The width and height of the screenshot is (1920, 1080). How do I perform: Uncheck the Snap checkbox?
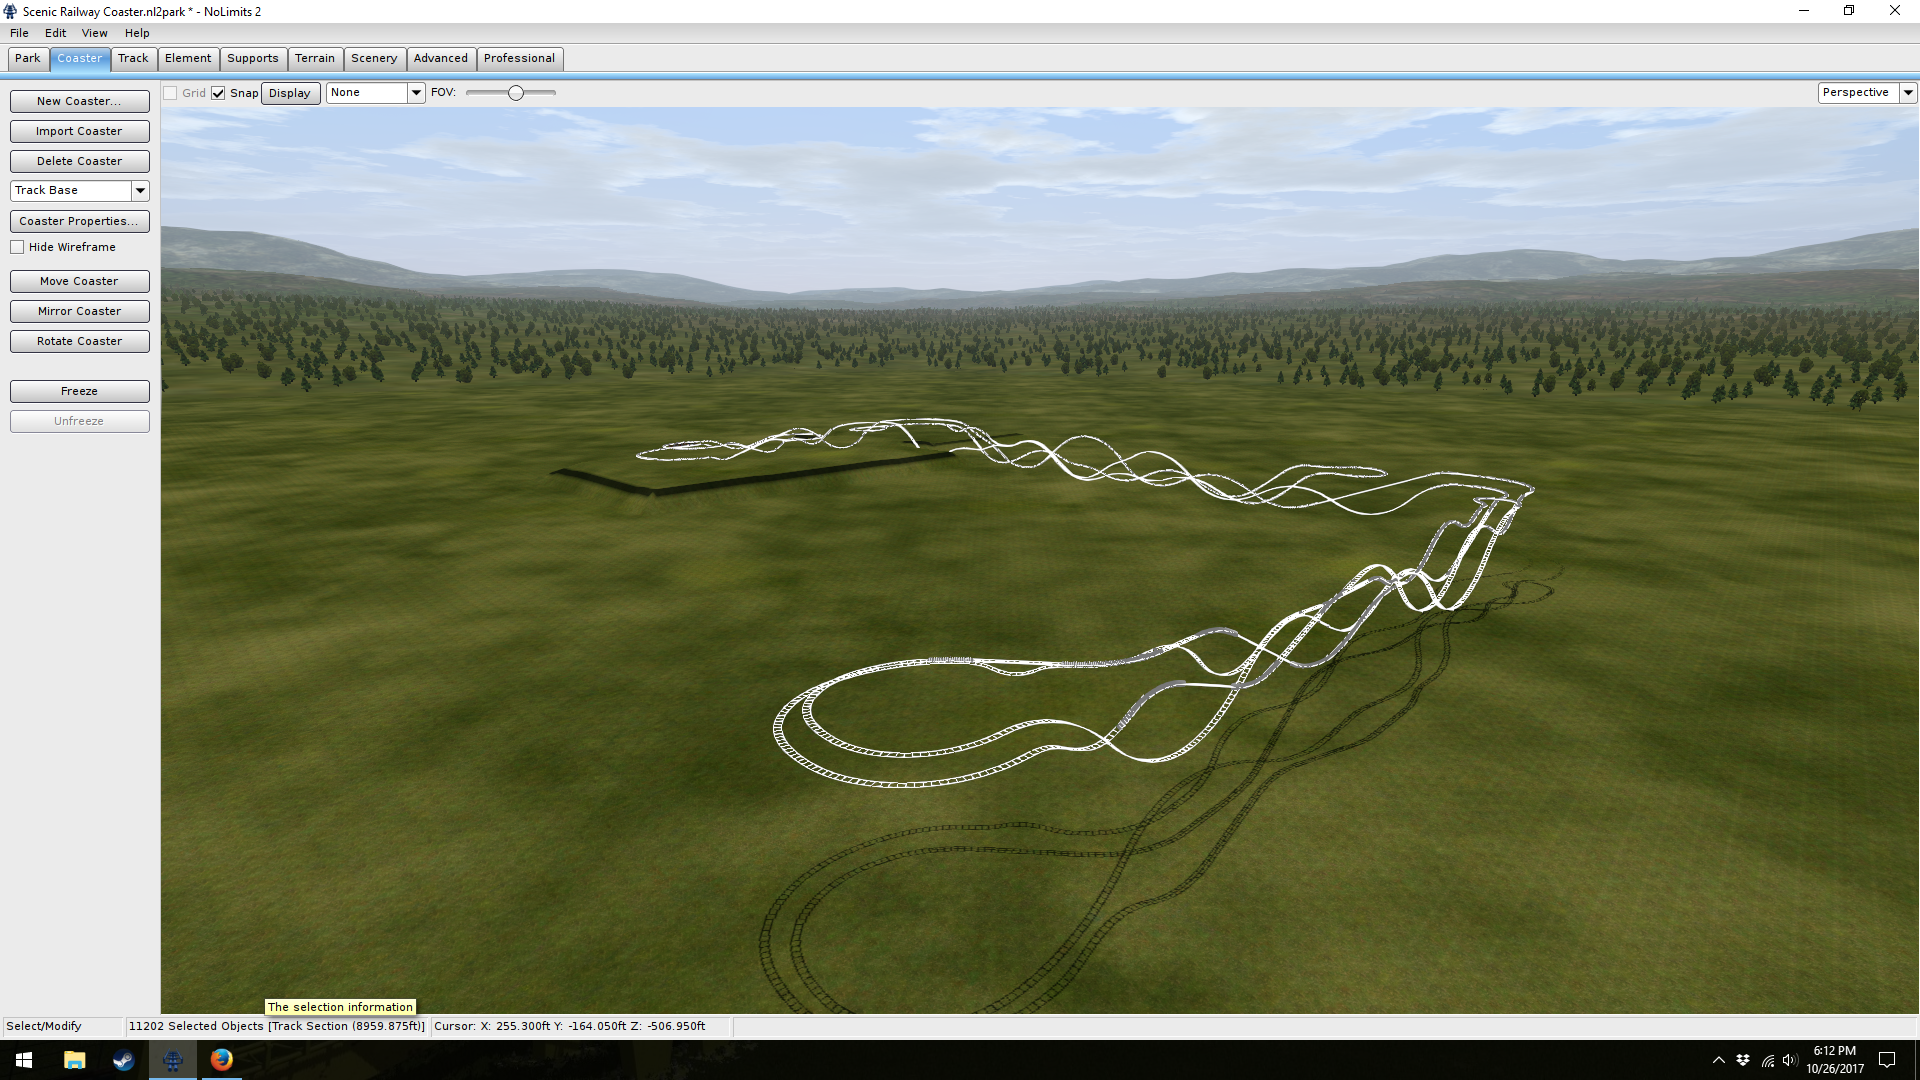coord(218,93)
